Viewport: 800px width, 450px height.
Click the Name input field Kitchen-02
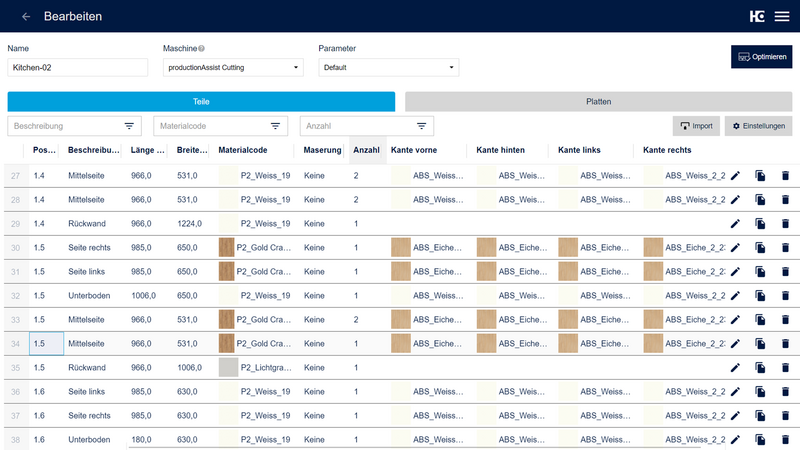(76, 68)
